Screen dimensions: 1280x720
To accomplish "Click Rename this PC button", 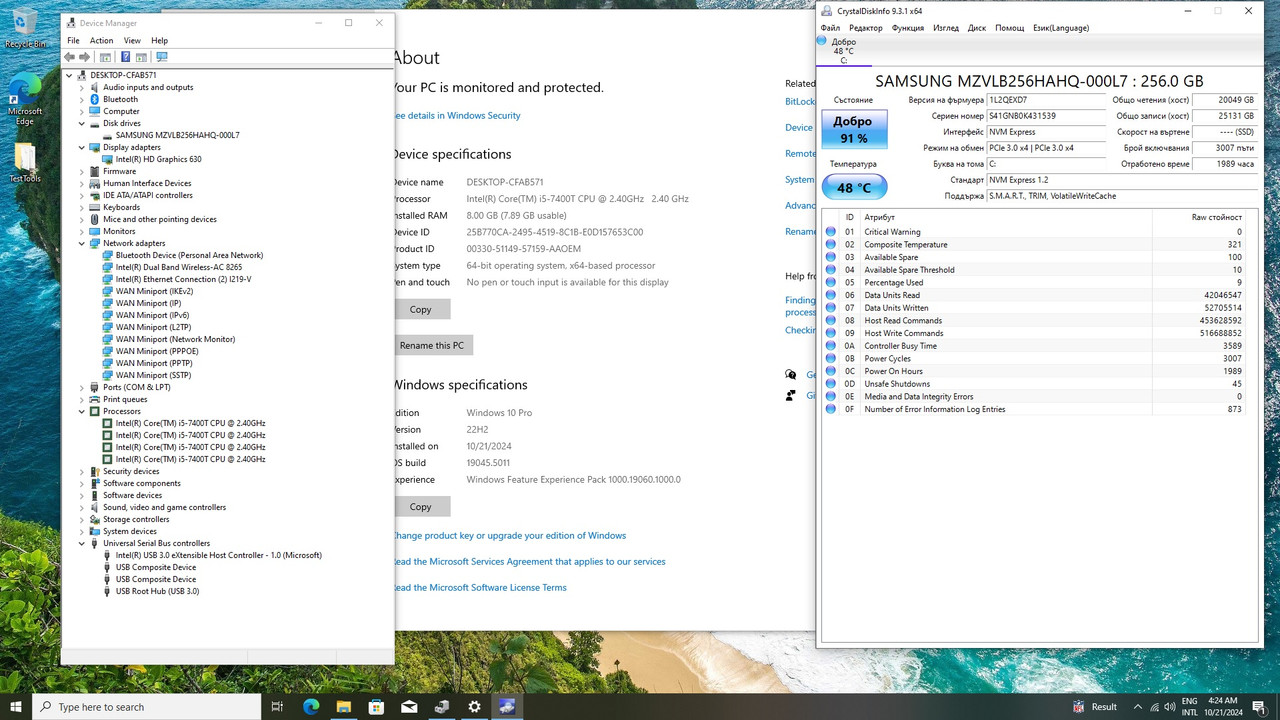I will tap(432, 345).
